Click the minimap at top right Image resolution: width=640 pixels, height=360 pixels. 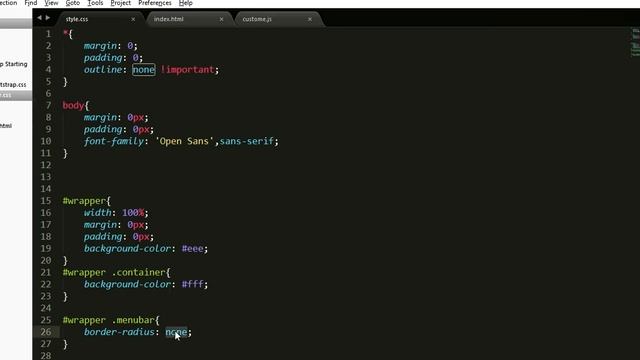635,42
